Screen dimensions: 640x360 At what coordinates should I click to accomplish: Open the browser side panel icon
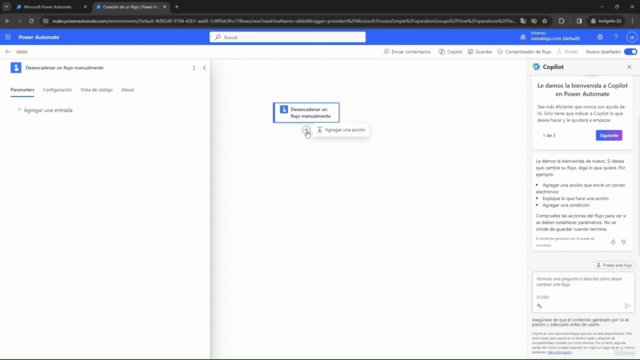[579, 21]
